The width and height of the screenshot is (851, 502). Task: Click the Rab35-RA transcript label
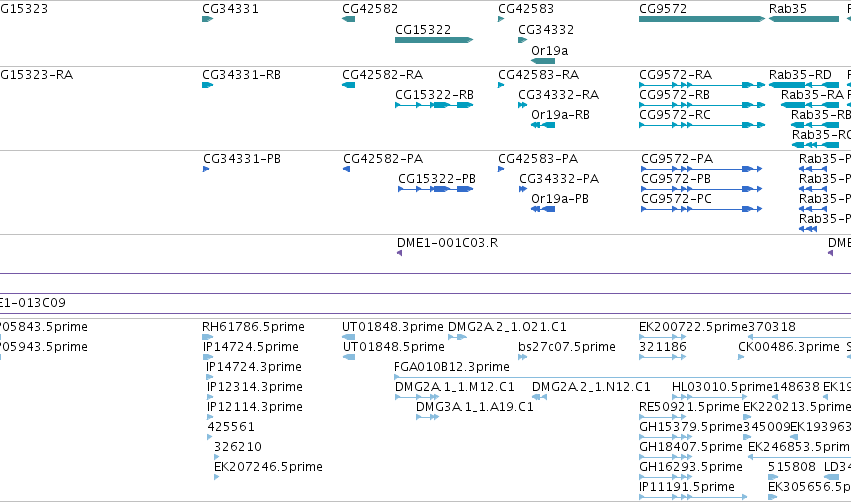click(812, 95)
